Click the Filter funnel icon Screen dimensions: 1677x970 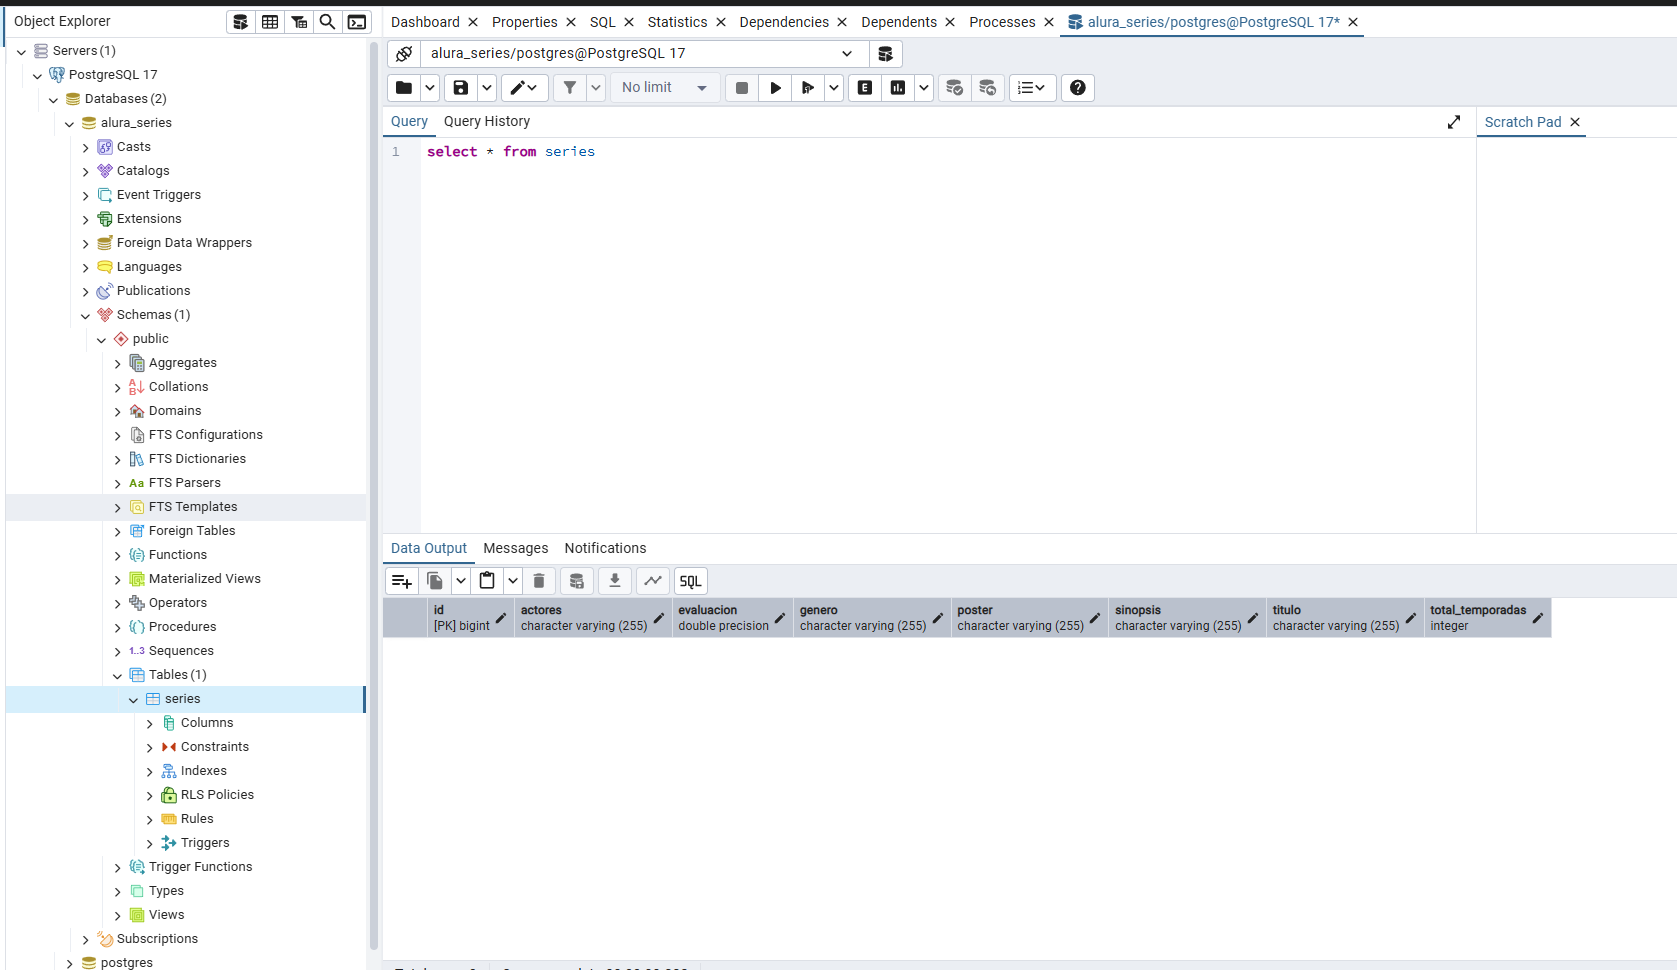pyautogui.click(x=569, y=88)
